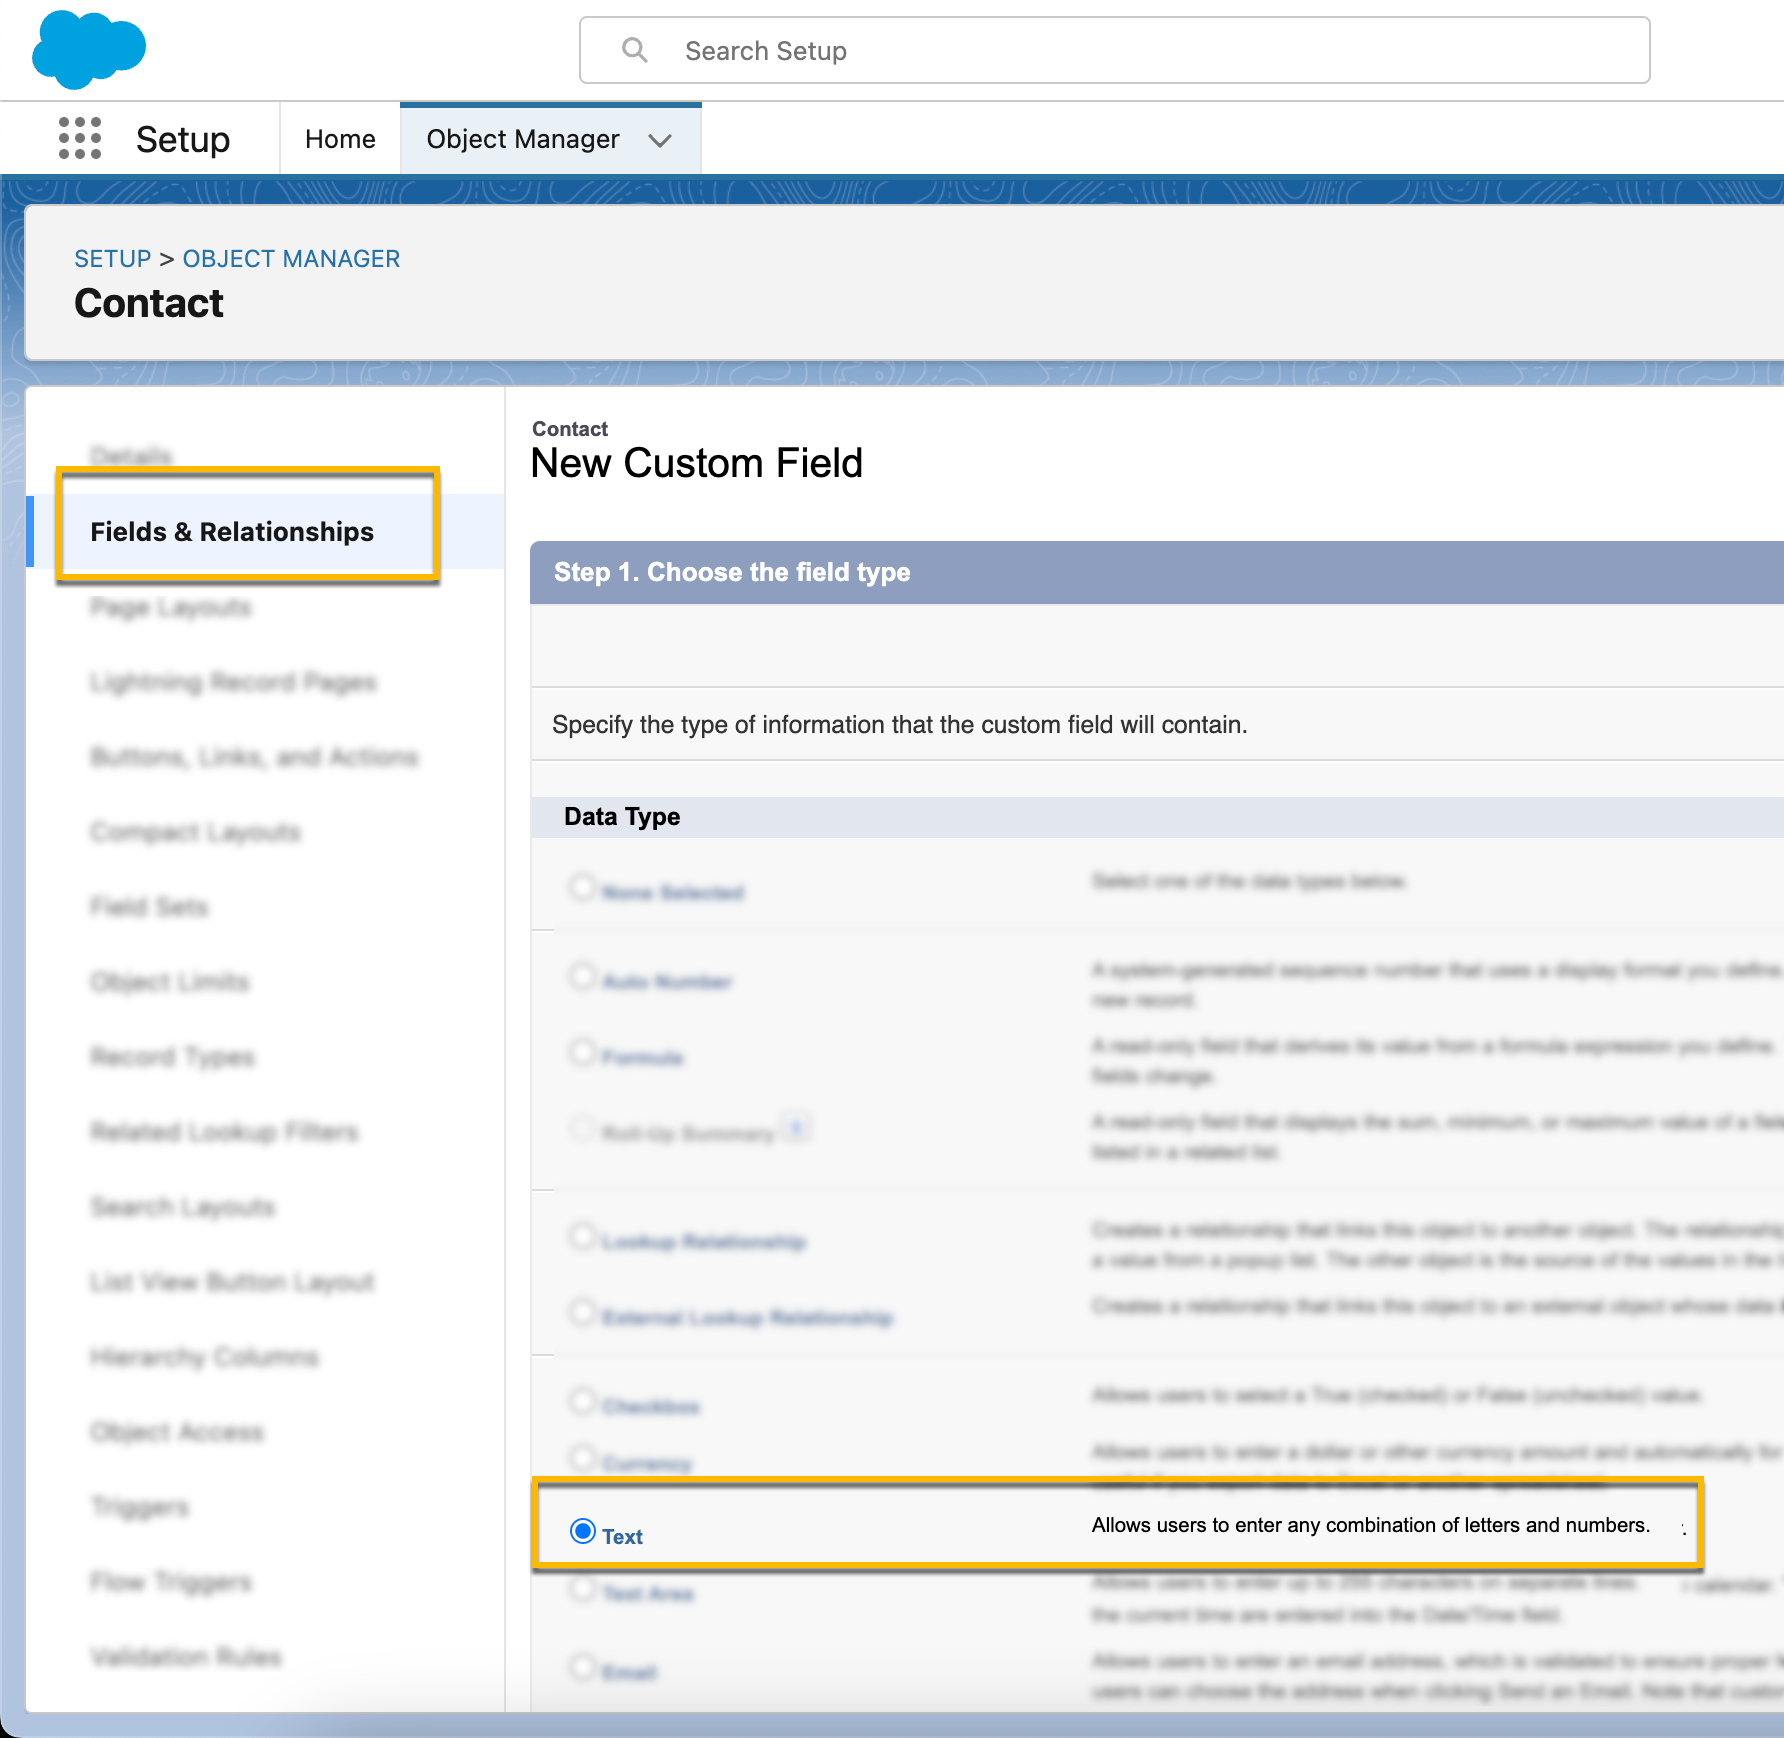The image size is (1784, 1738).
Task: Open Details in the sidebar
Action: (131, 456)
